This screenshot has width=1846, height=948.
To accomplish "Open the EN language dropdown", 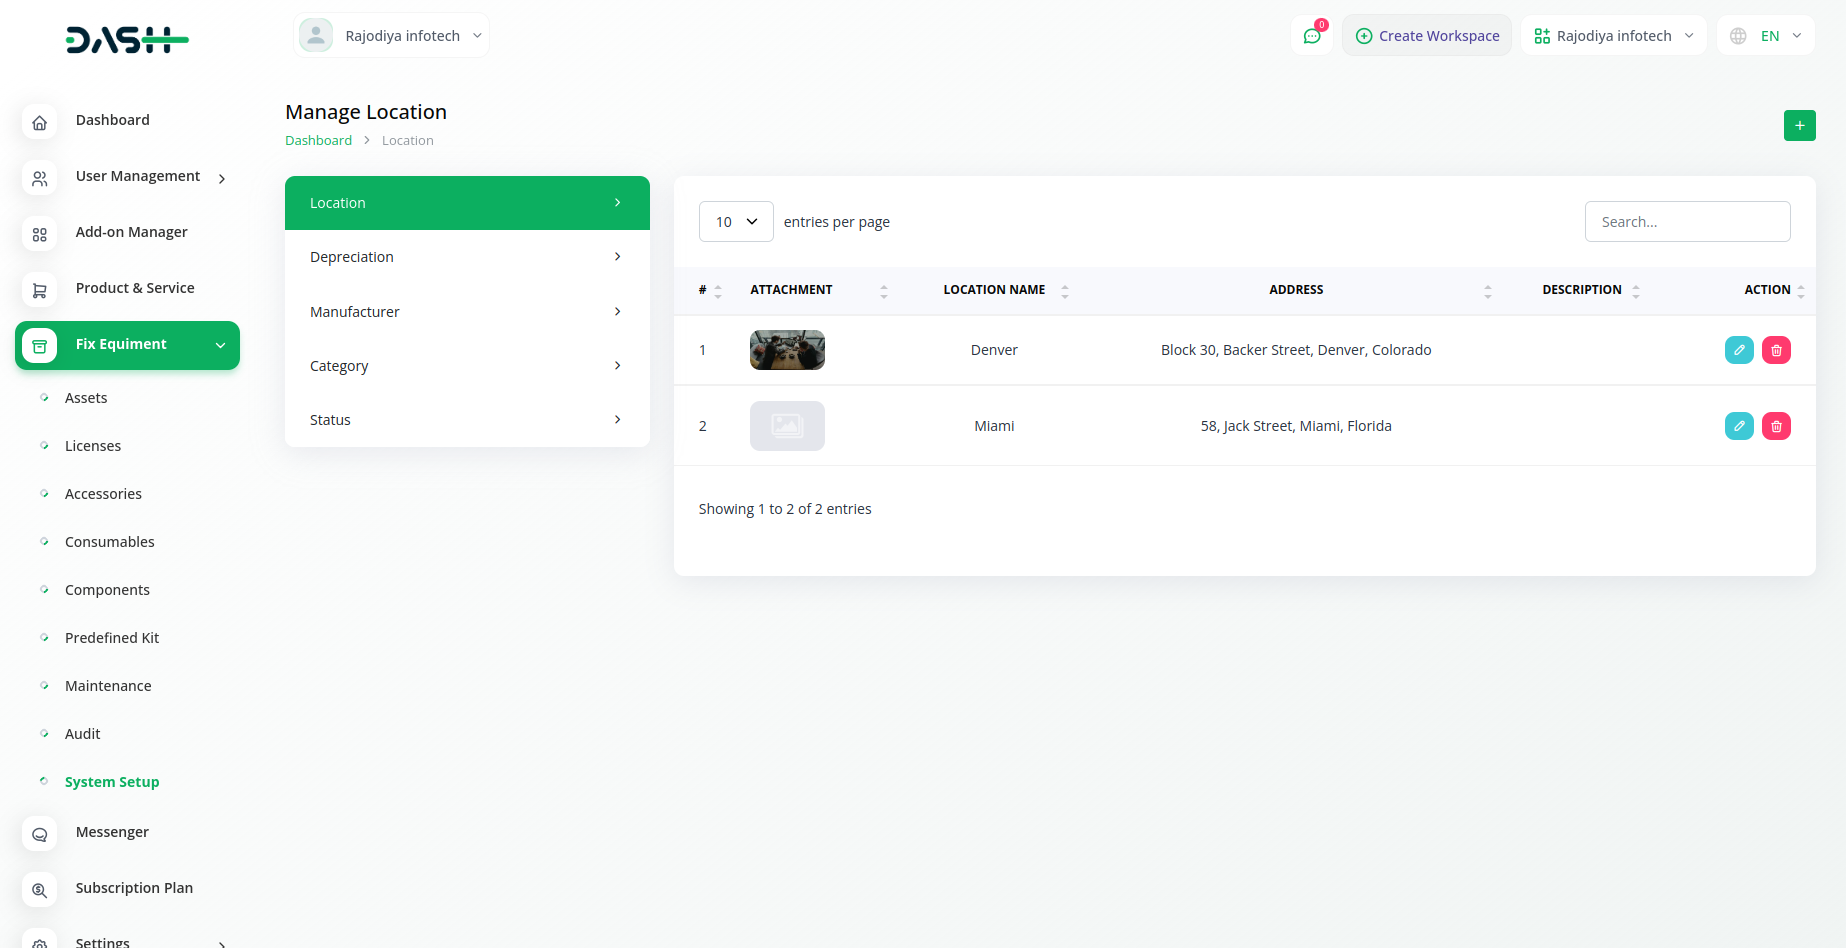I will tap(1766, 36).
